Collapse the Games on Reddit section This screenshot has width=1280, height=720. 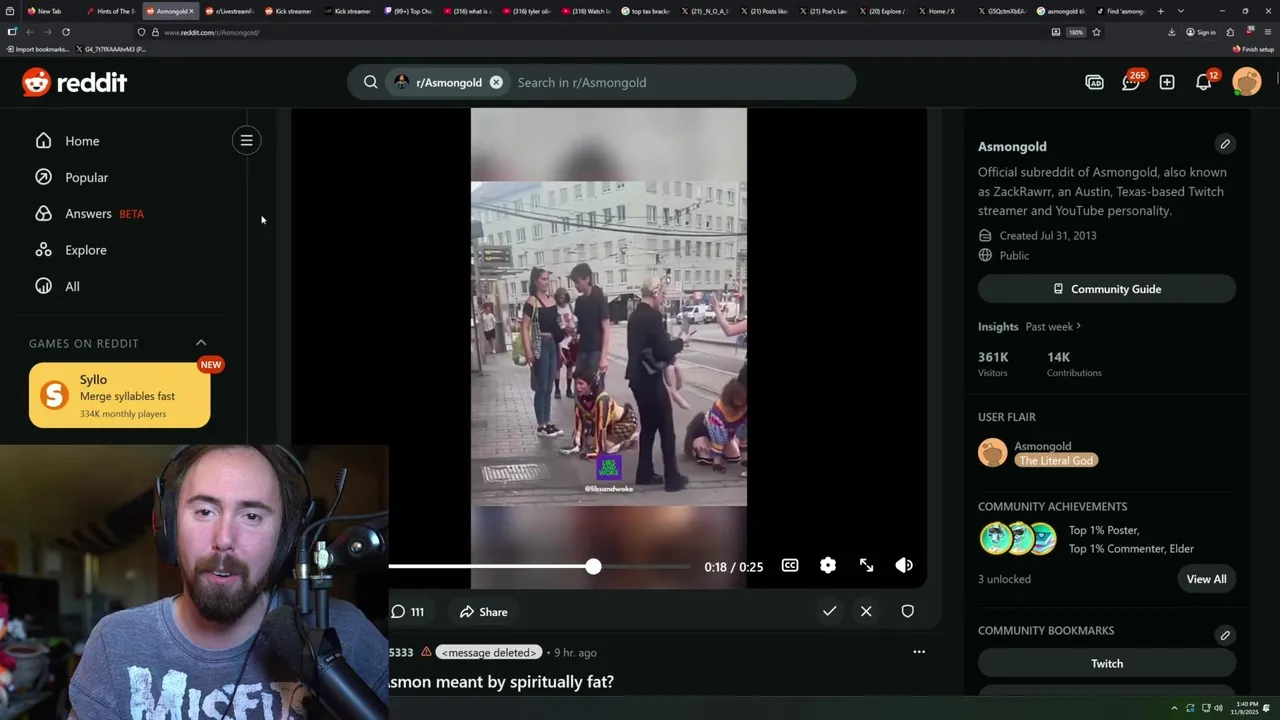point(201,343)
